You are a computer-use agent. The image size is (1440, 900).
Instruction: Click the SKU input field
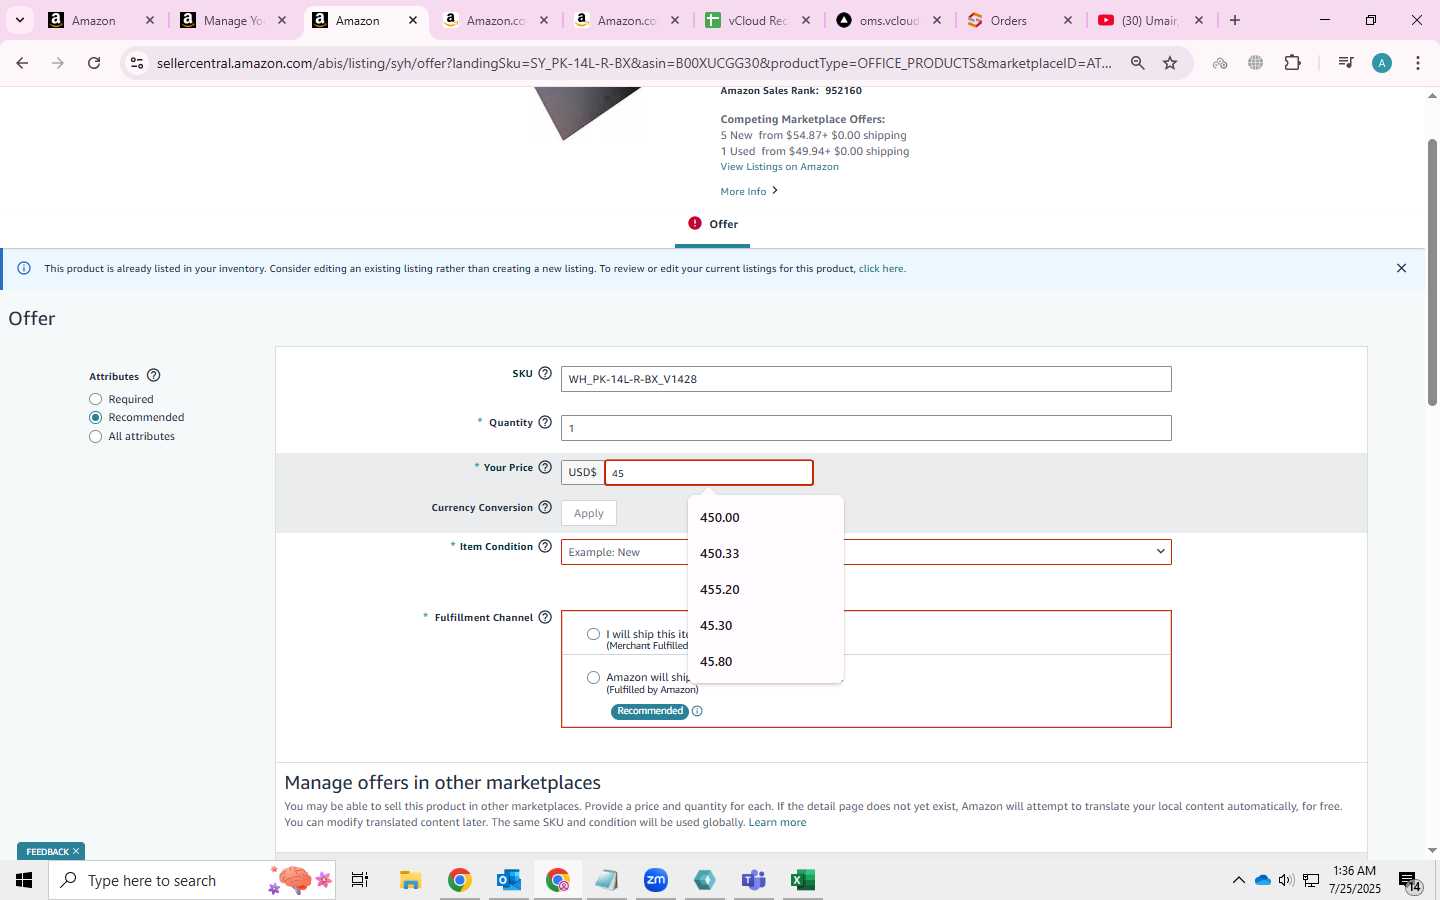click(x=866, y=379)
